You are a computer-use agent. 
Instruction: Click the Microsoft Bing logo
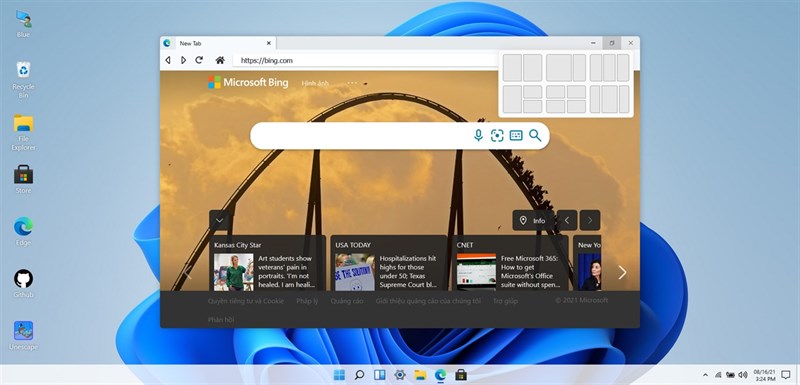pos(248,83)
